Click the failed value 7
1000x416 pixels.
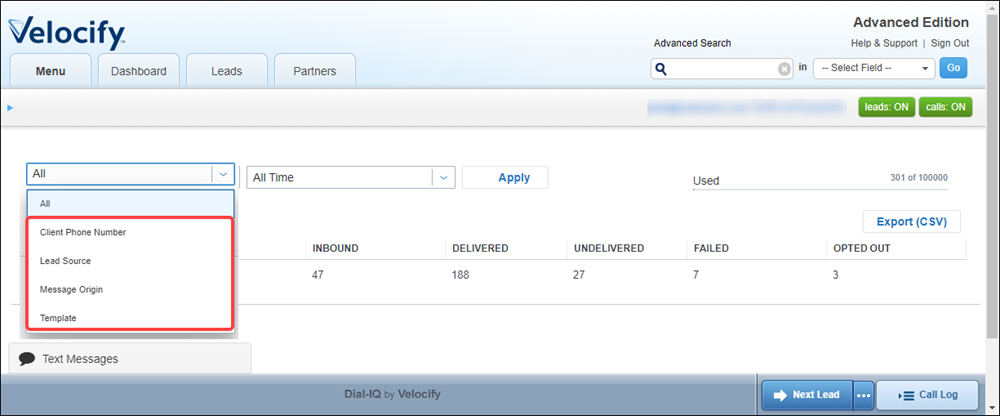pyautogui.click(x=698, y=276)
